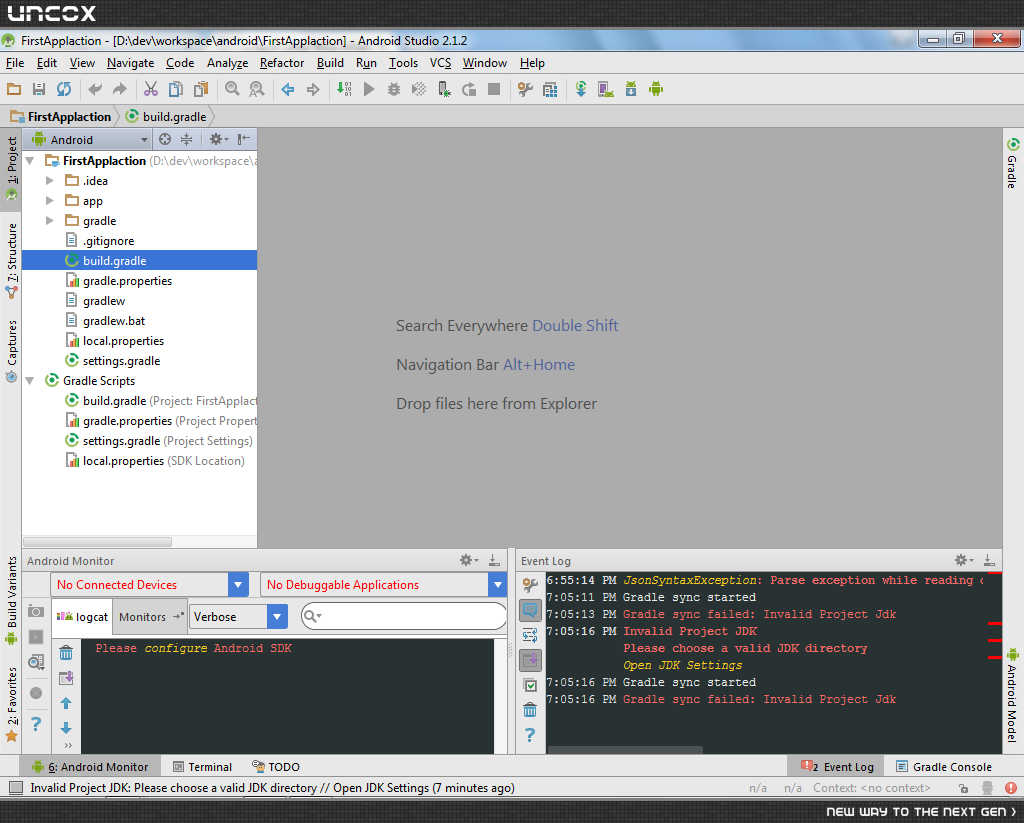This screenshot has width=1024, height=823.
Task: Expand the .idea folder
Action: point(50,180)
